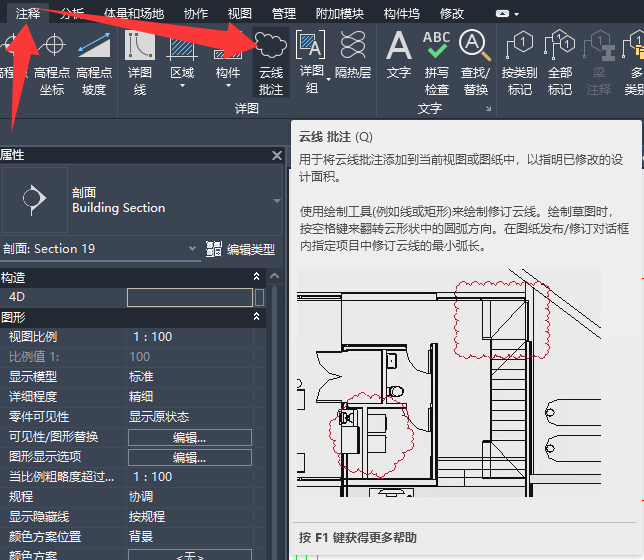Click the 全部标记 tag all tool
The height and width of the screenshot is (560, 644).
pyautogui.click(x=560, y=63)
